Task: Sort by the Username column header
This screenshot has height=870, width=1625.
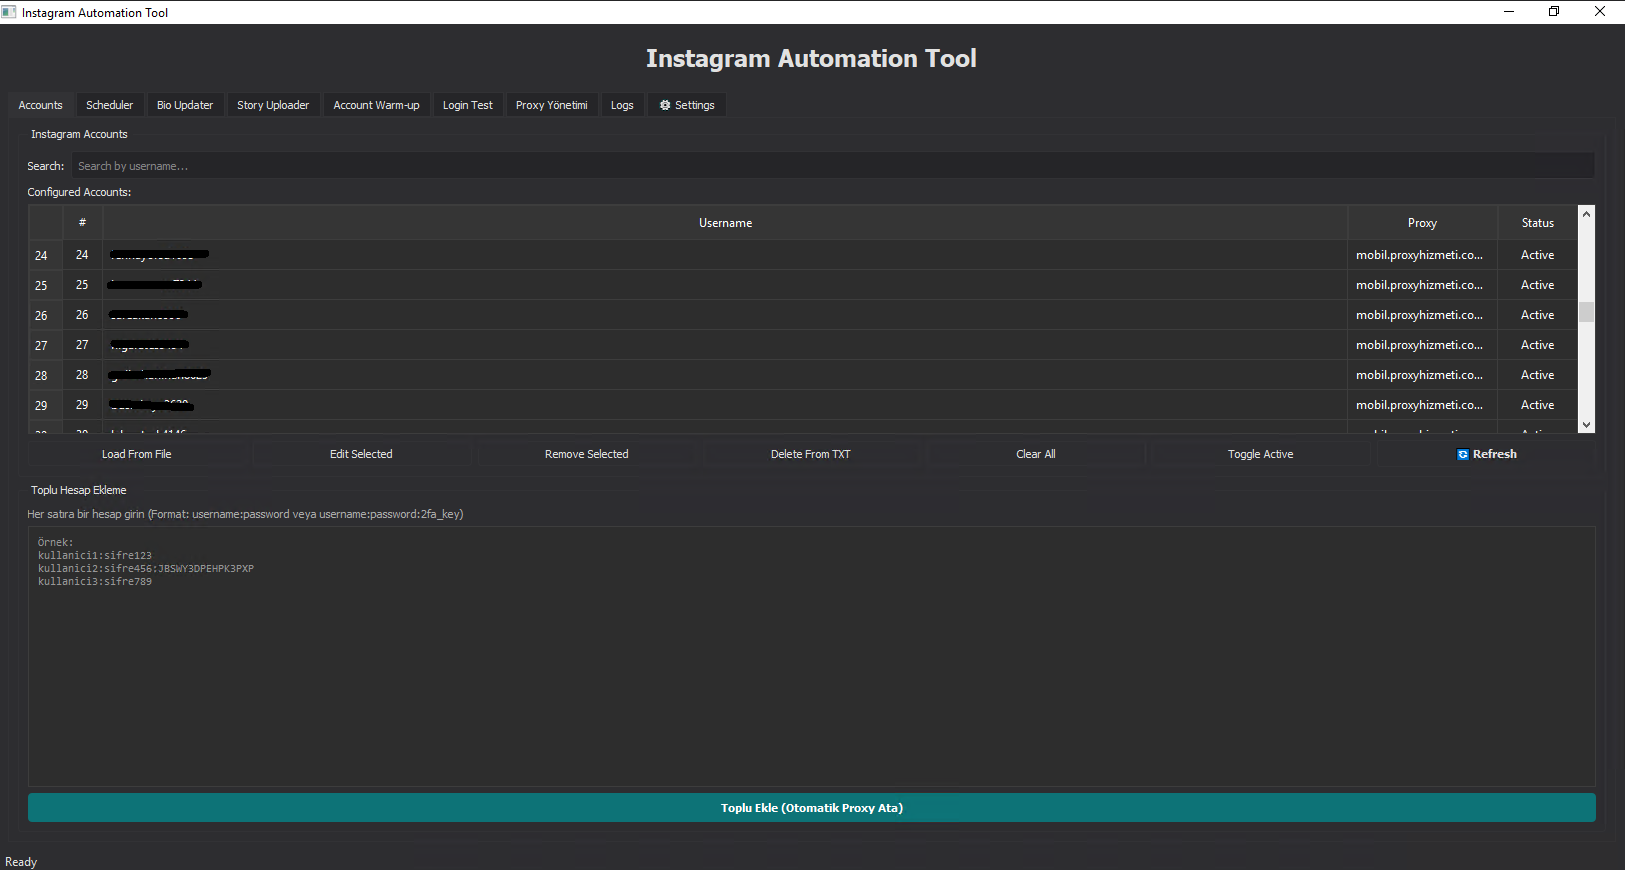Action: pyautogui.click(x=725, y=223)
